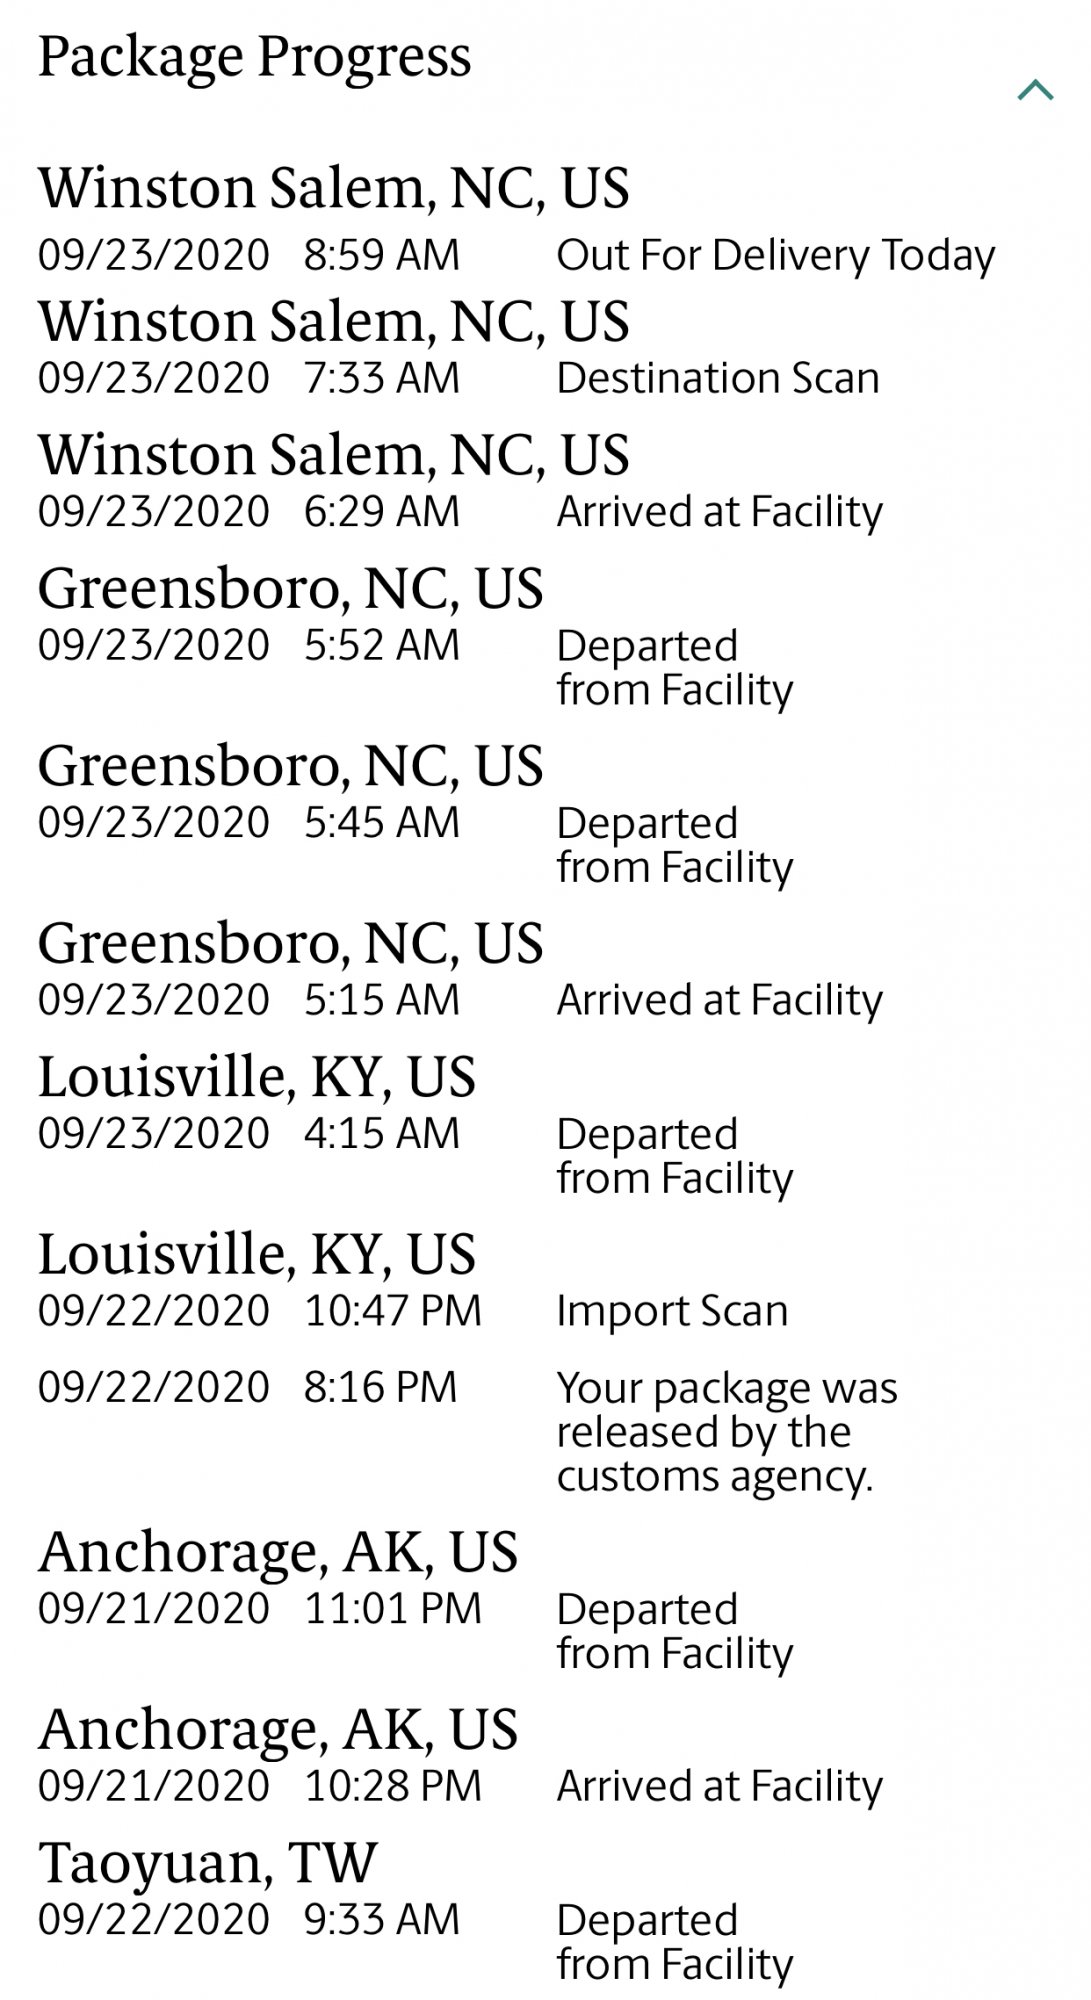The image size is (1091, 2000).
Task: Tap the first Anchorage, AK, US heading
Action: click(x=278, y=1552)
